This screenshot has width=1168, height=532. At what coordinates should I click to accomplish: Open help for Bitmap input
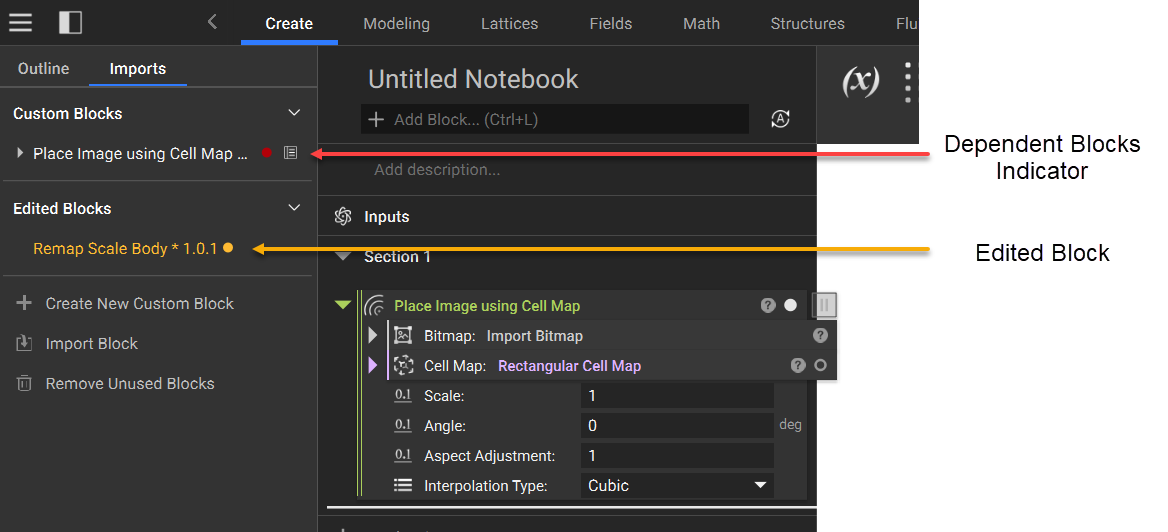820,335
